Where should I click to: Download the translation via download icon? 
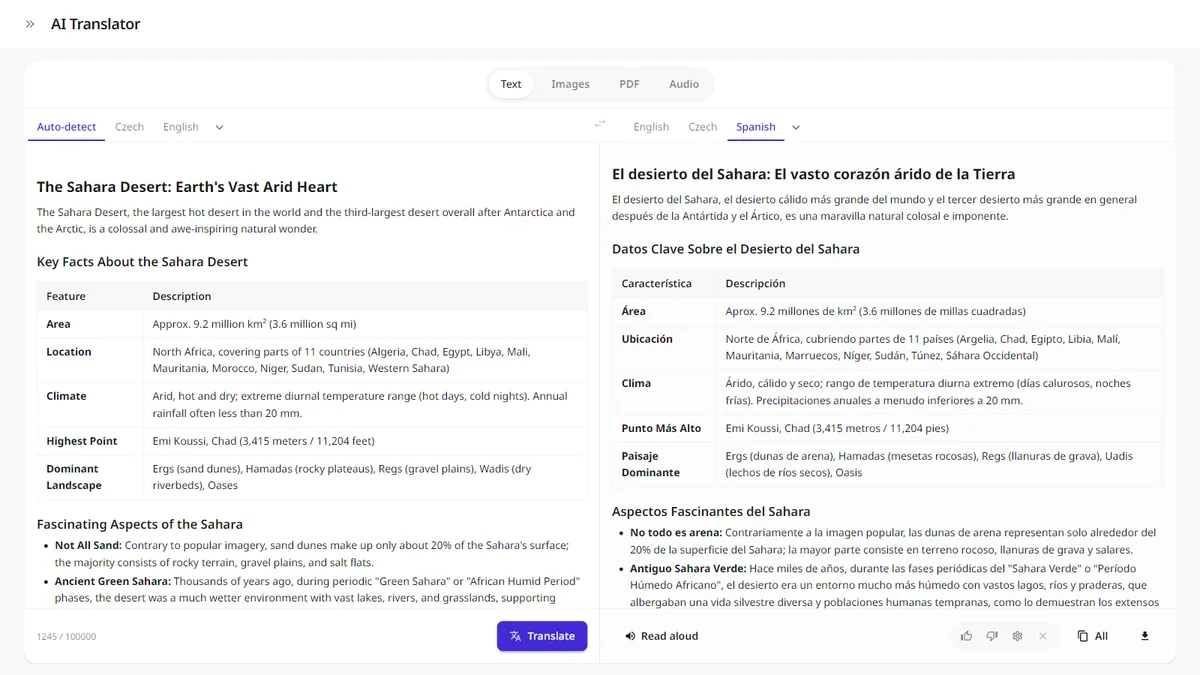(x=1145, y=636)
